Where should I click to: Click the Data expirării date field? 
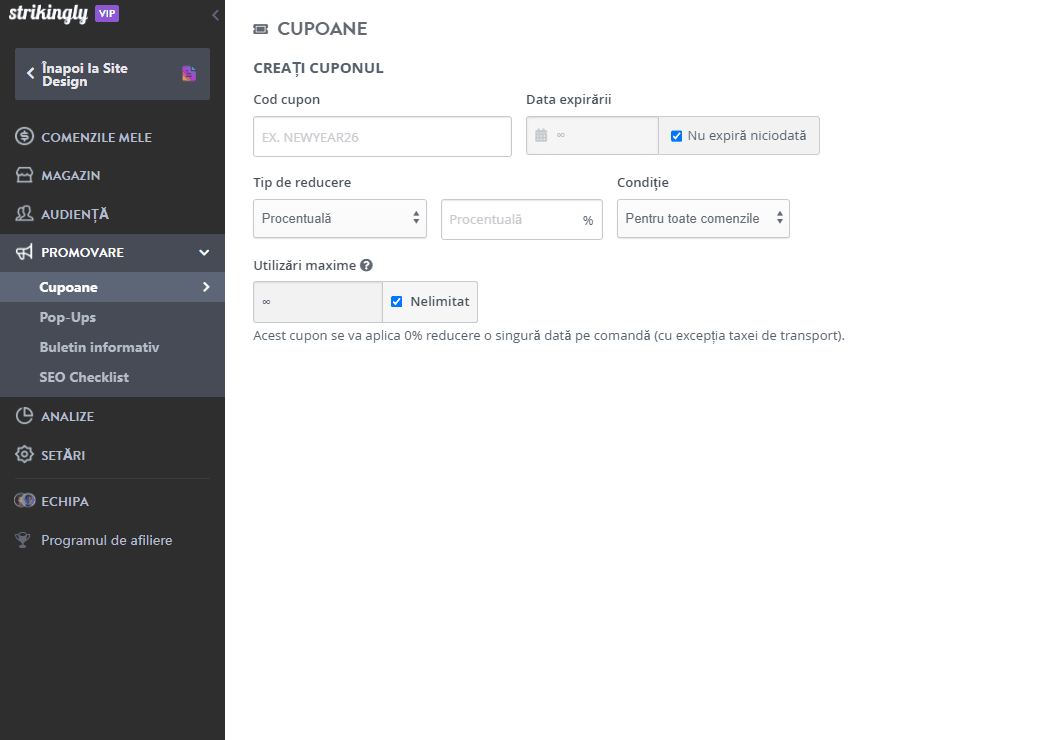pos(592,135)
